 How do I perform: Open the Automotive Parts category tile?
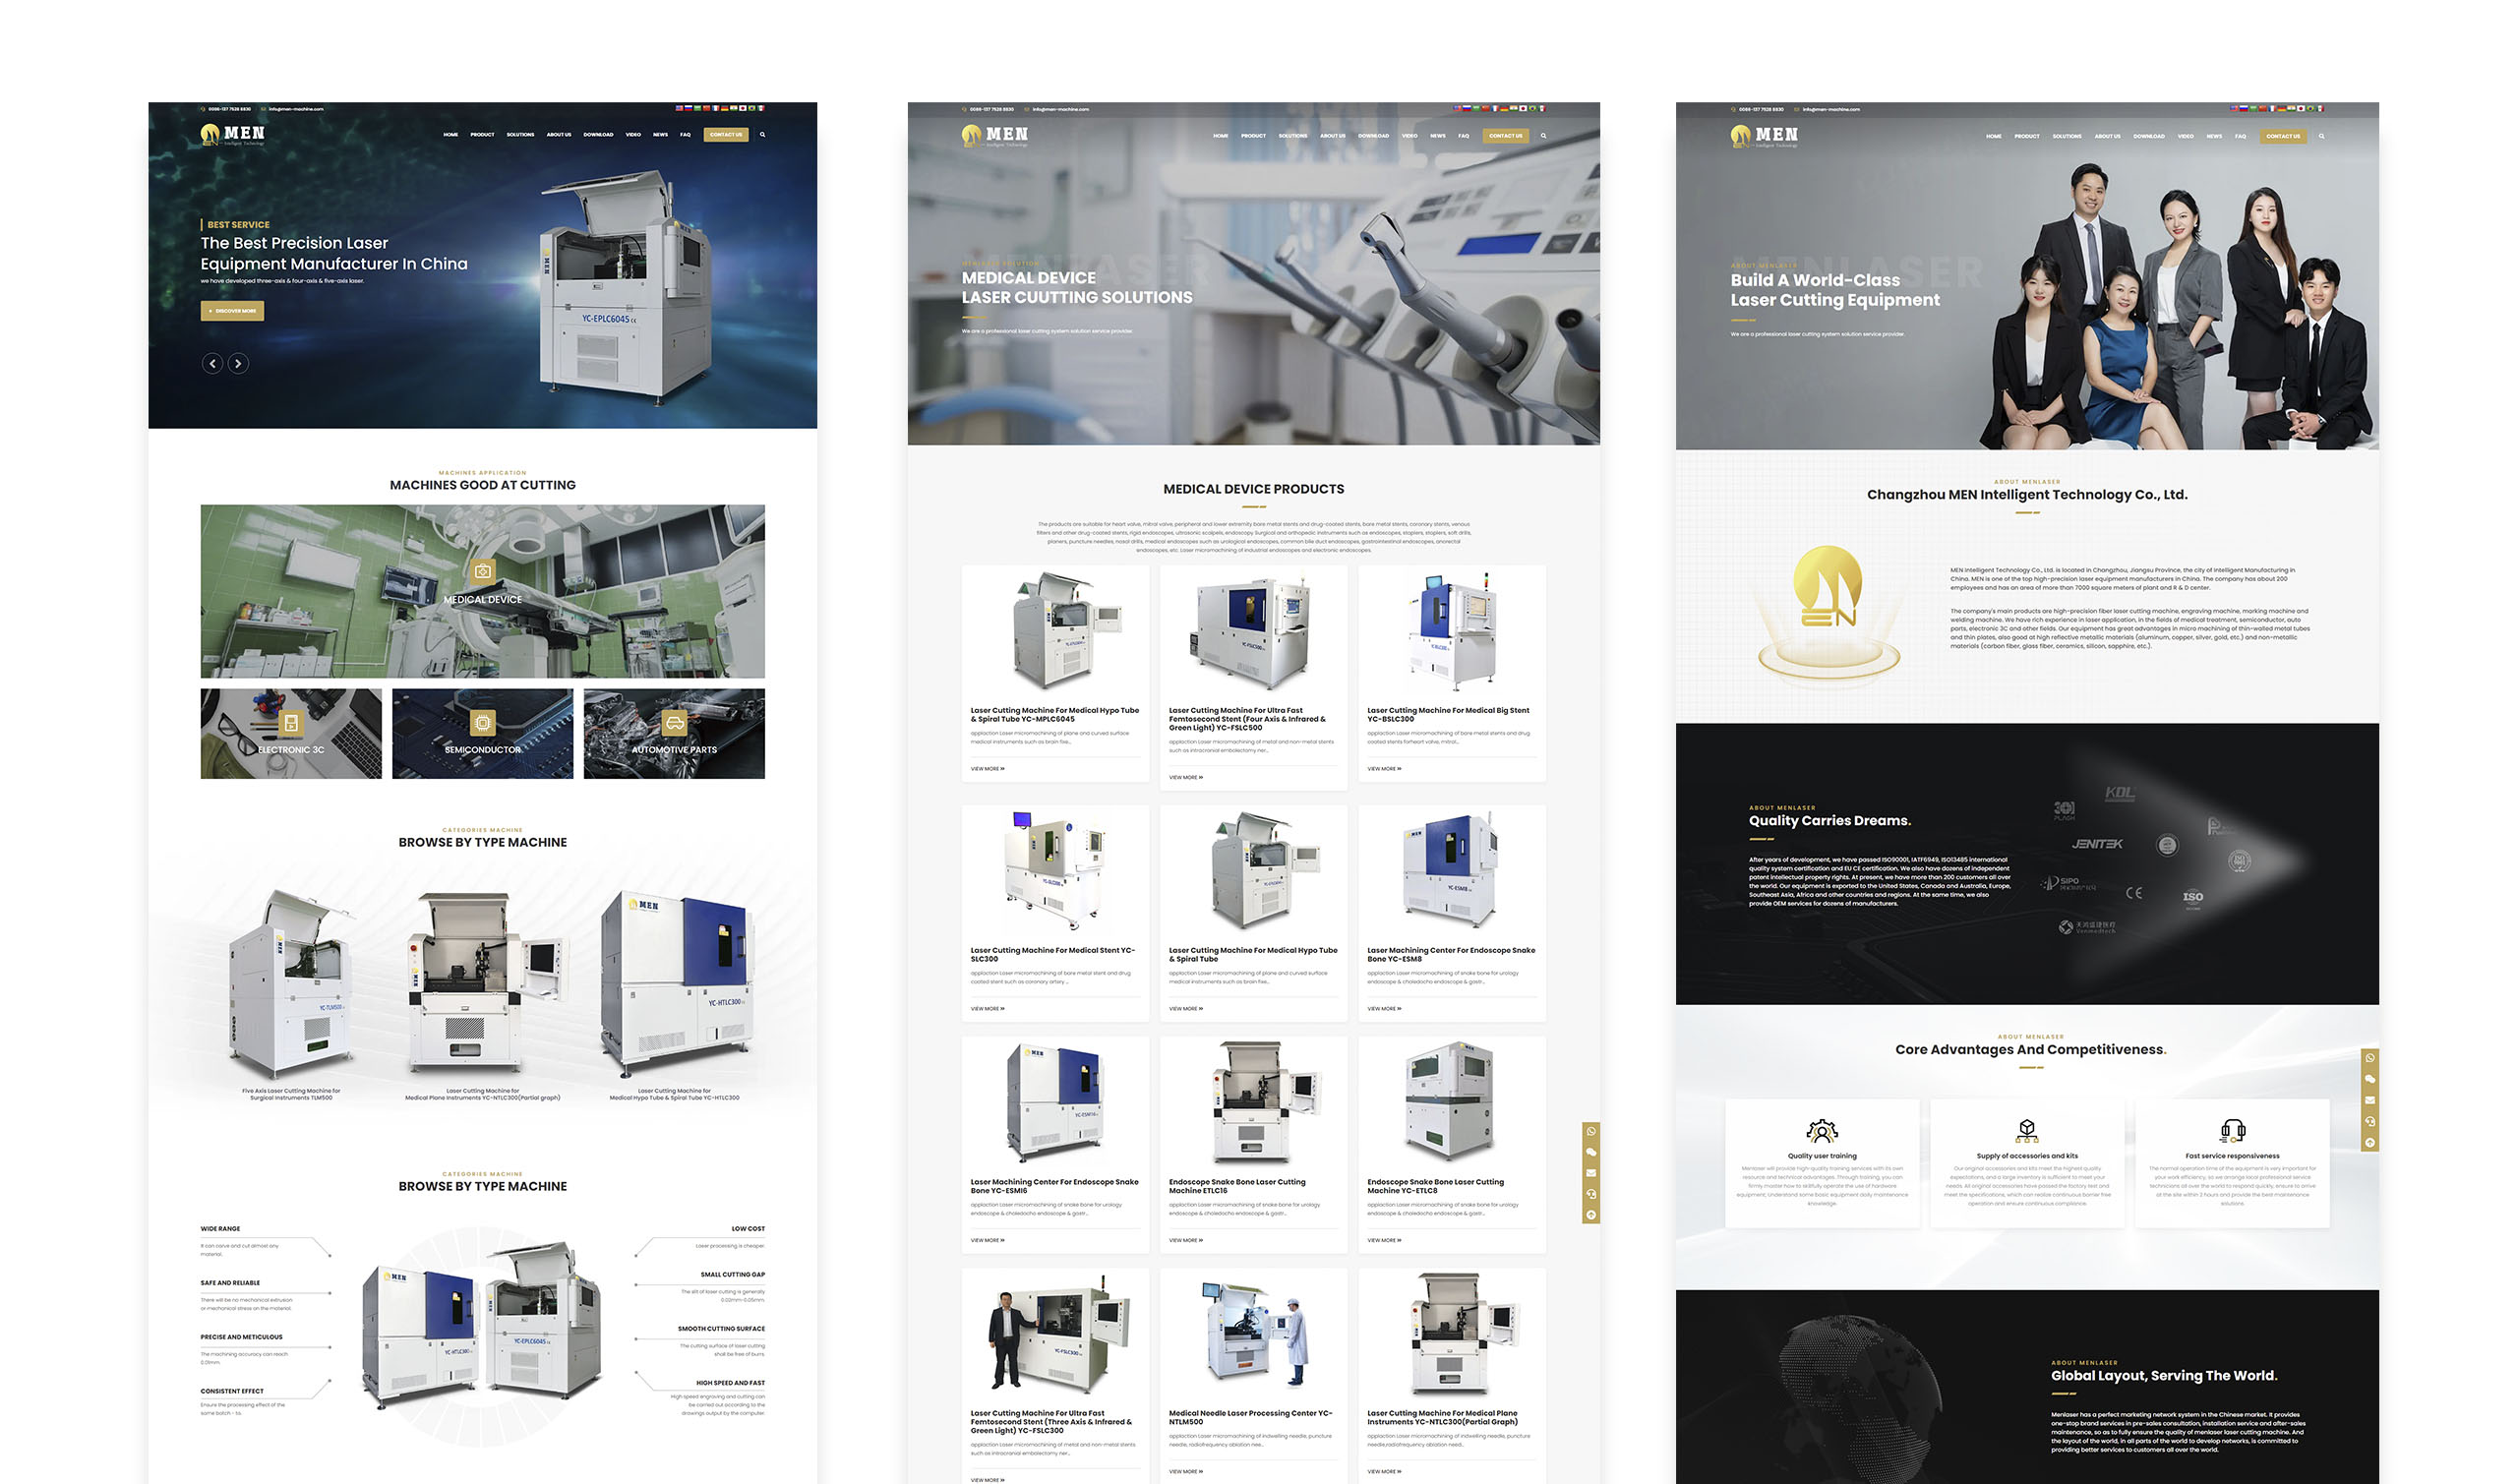point(674,734)
